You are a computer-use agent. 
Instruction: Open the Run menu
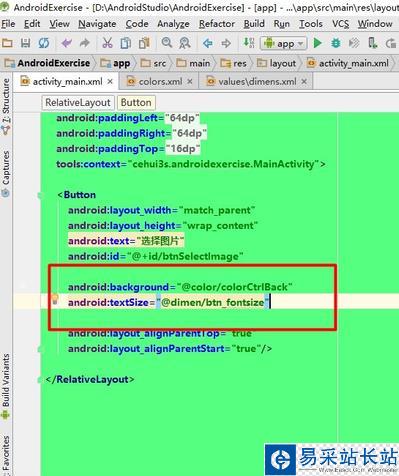(x=282, y=24)
